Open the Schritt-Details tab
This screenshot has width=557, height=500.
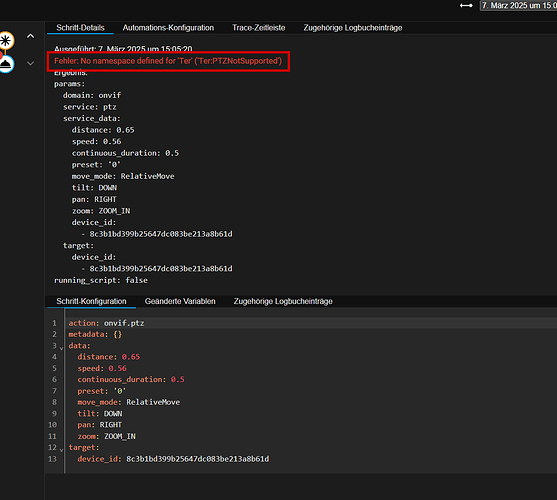click(80, 28)
